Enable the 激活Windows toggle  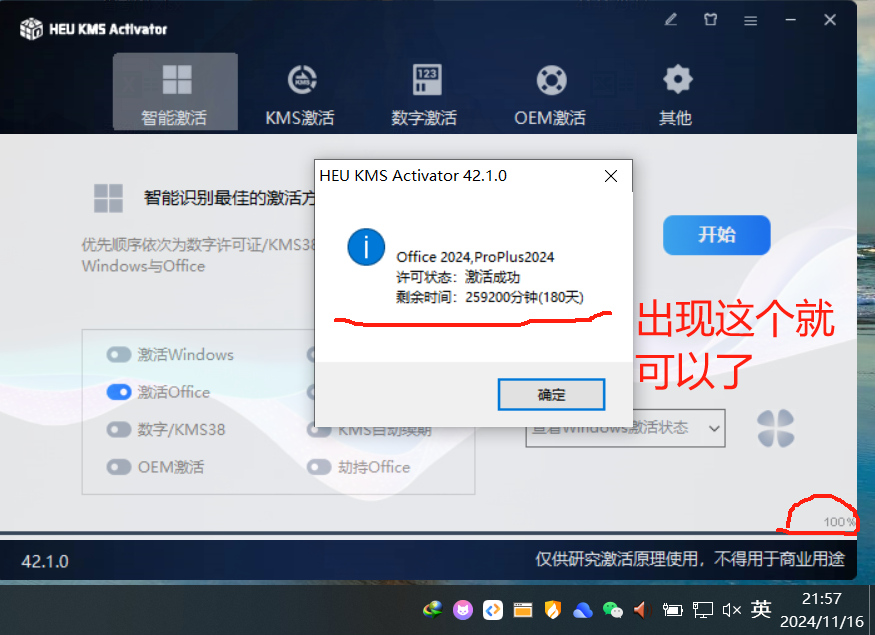119,354
